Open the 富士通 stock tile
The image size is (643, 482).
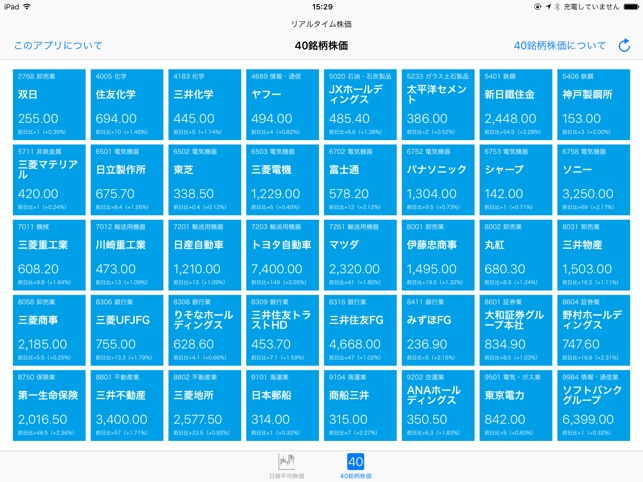tap(360, 180)
